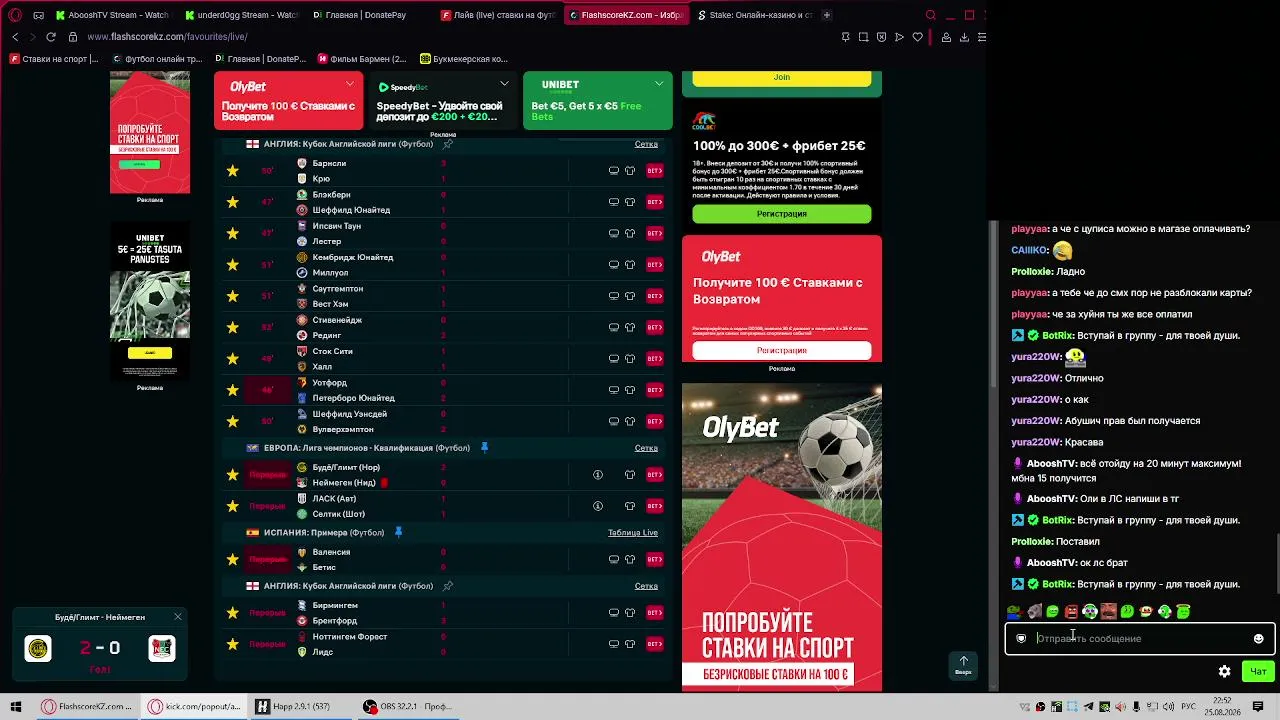This screenshot has height=720, width=1280.
Task: Expand the OlyBet ad banner chevron
Action: coord(349,84)
